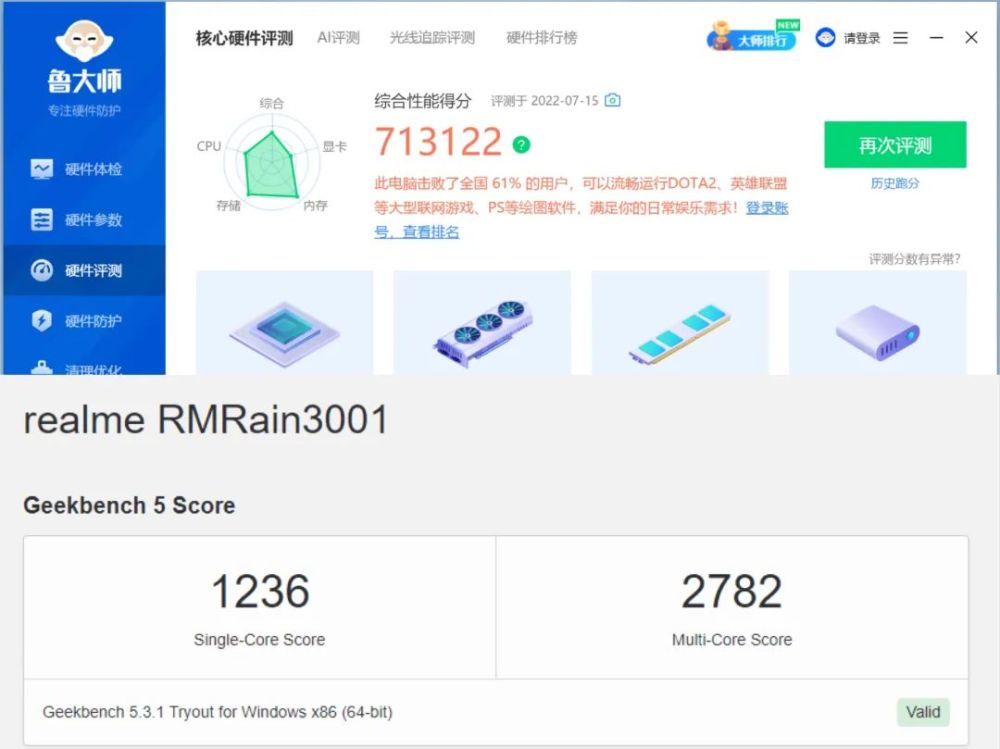
Task: Click the 硬件评测 gauge icon
Action: (x=42, y=271)
